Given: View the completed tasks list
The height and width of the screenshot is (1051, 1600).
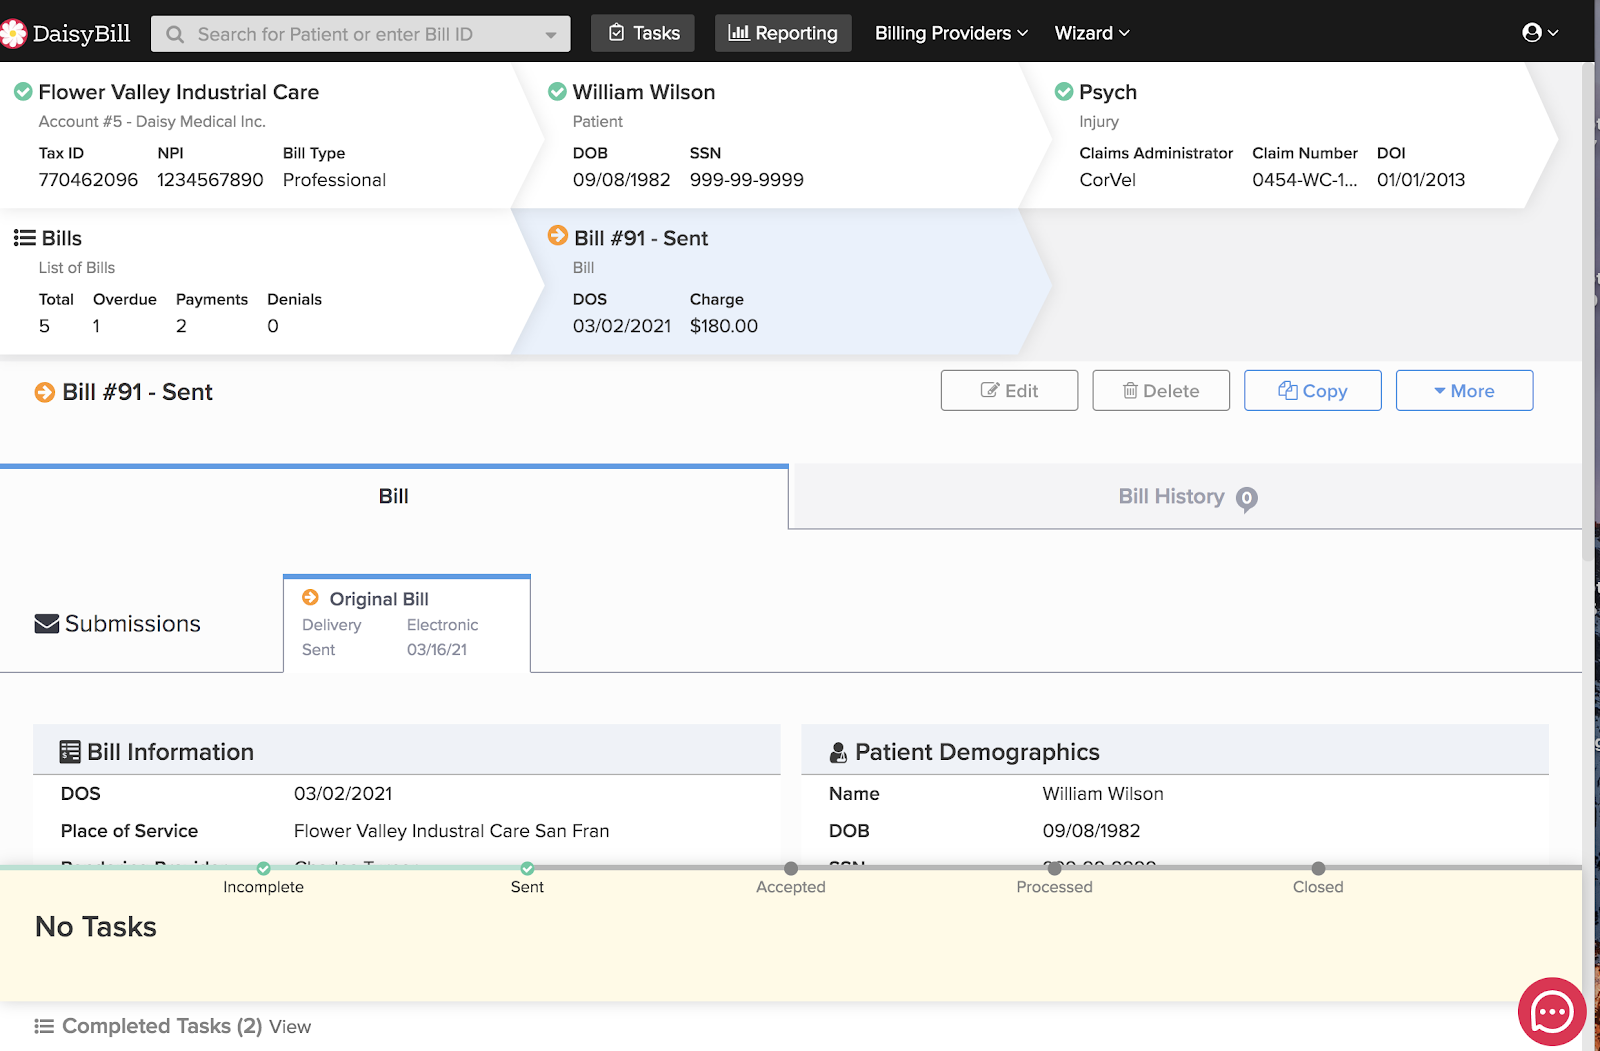Looking at the screenshot, I should 290,1027.
